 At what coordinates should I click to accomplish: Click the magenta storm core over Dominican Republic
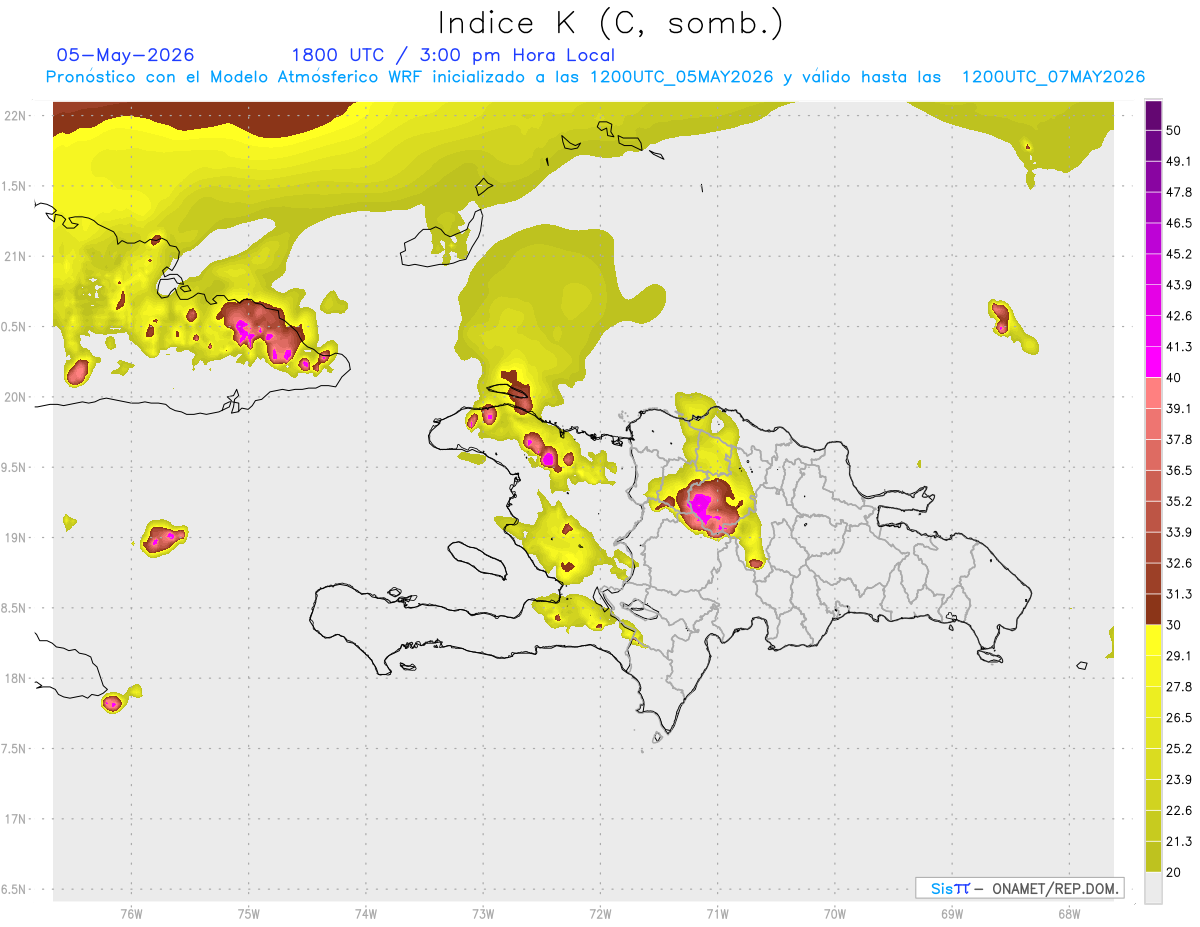click(x=706, y=505)
